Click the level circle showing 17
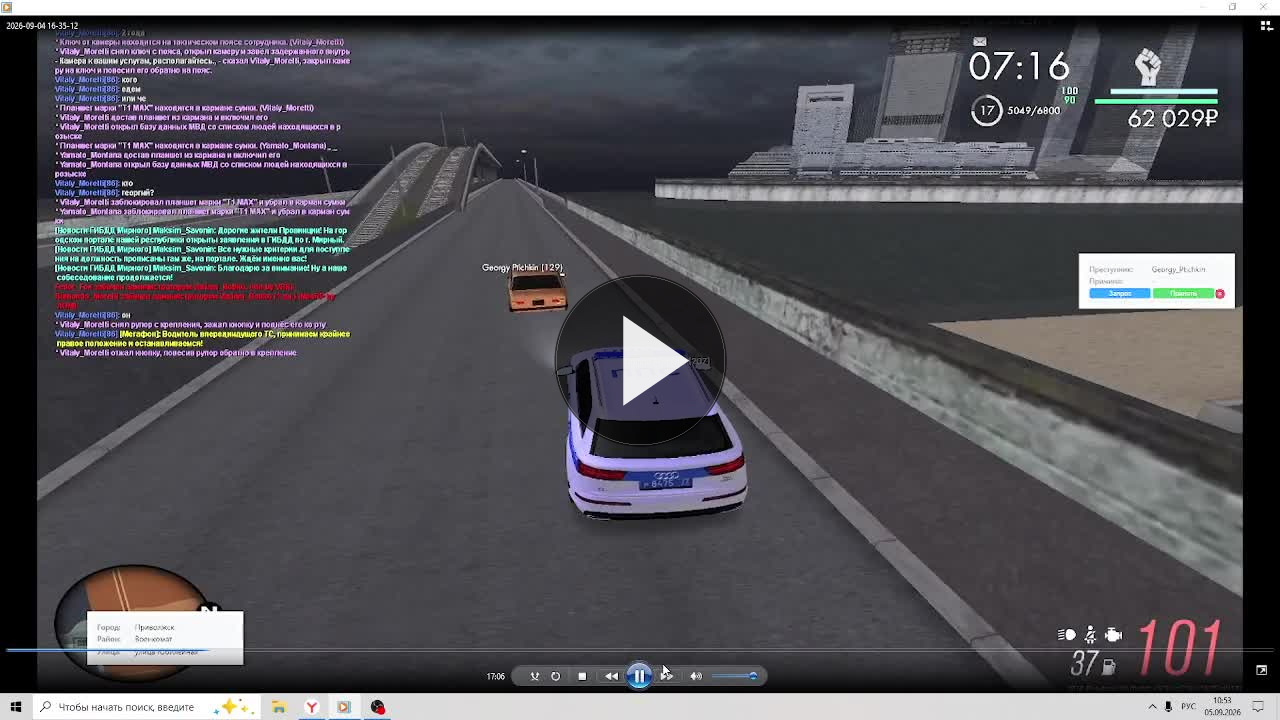 pos(987,111)
